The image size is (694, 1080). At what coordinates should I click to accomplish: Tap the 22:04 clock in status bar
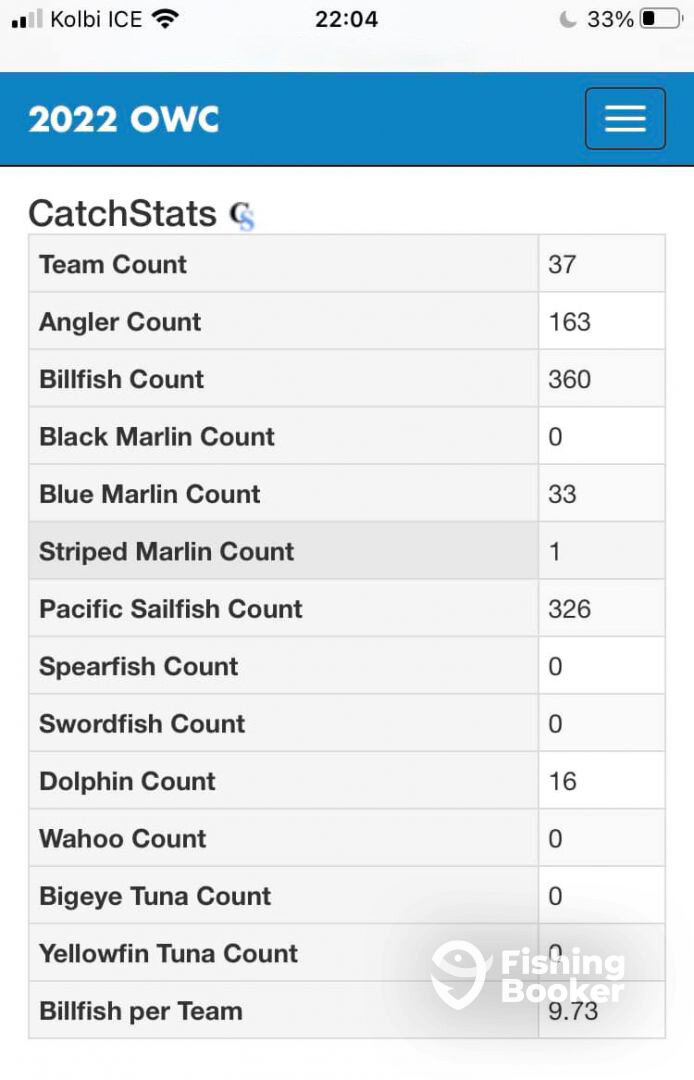click(346, 19)
